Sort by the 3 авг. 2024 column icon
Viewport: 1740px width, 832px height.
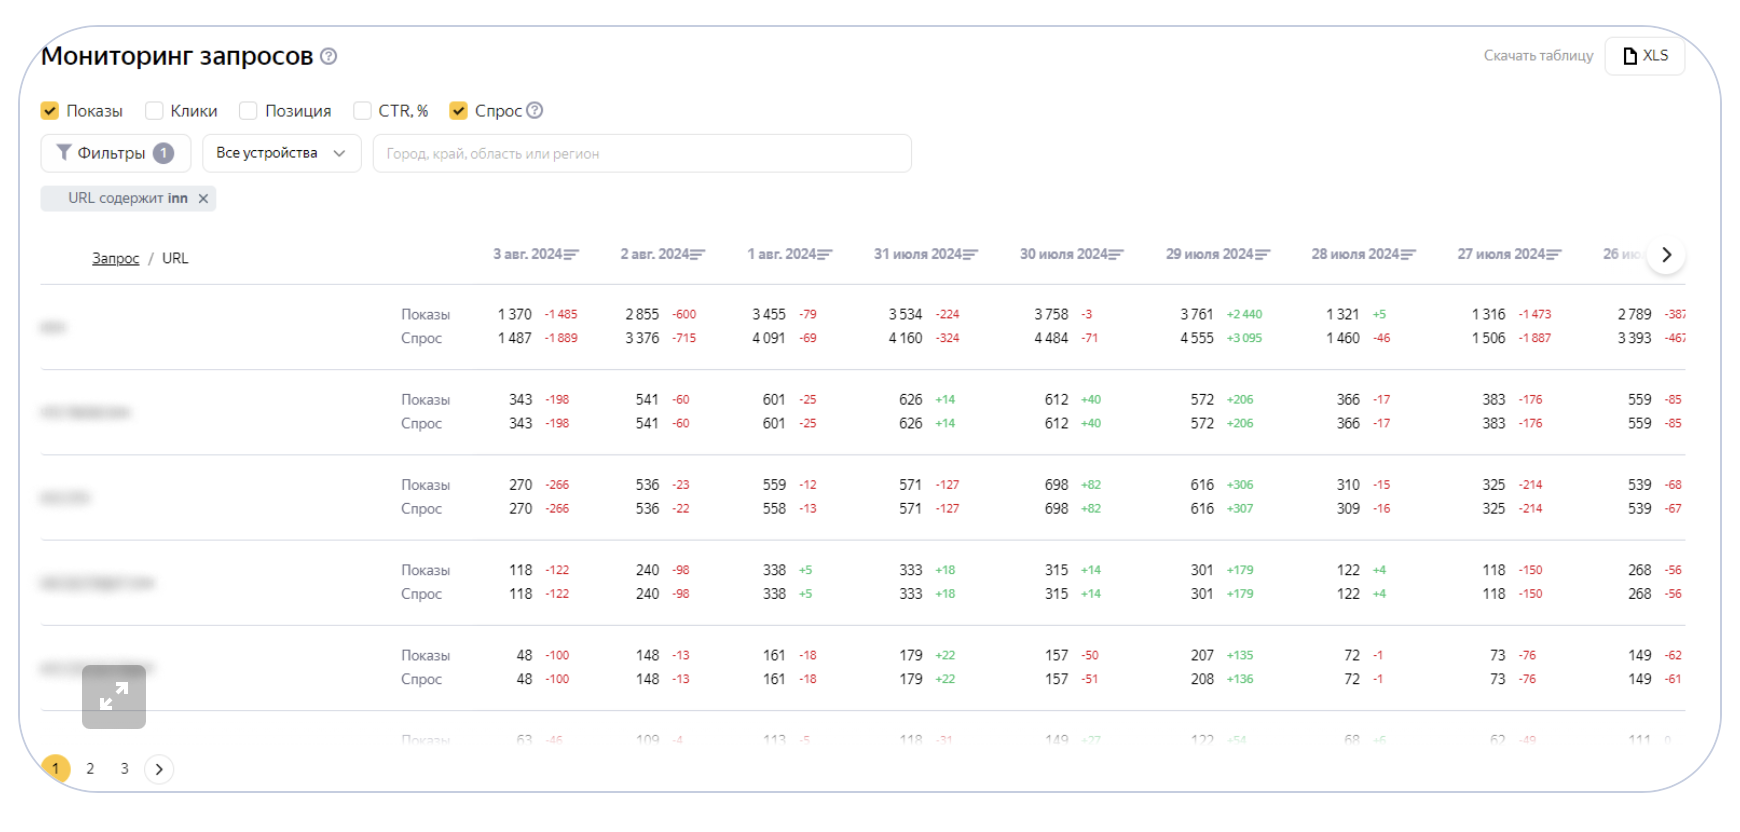[571, 255]
